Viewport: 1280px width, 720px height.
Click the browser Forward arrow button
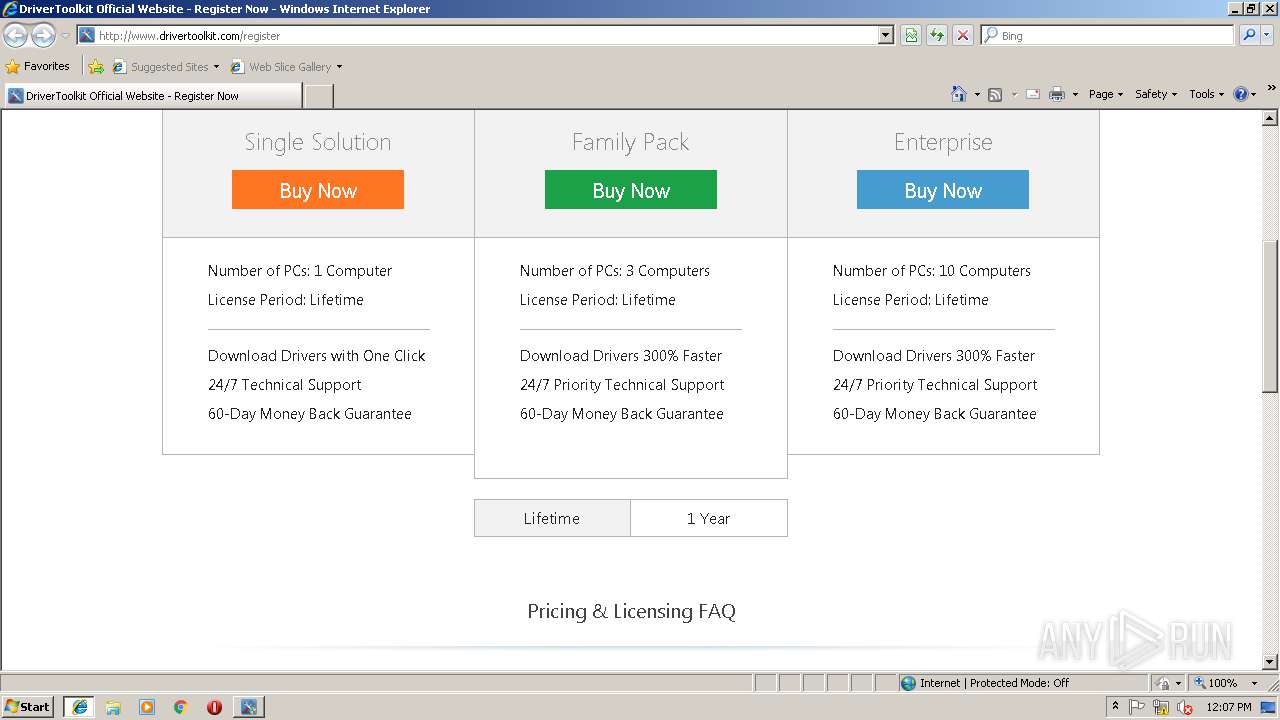[43, 36]
